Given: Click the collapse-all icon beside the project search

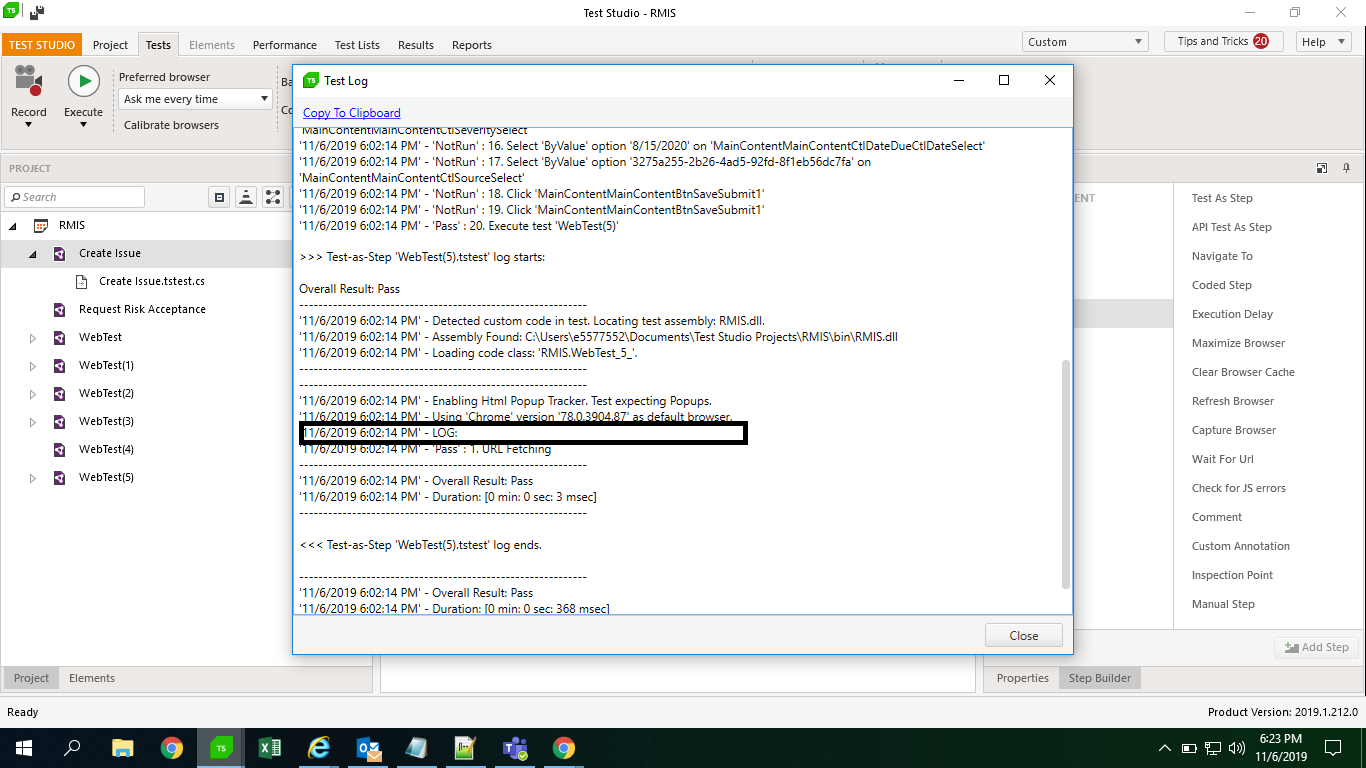Looking at the screenshot, I should click(x=221, y=197).
